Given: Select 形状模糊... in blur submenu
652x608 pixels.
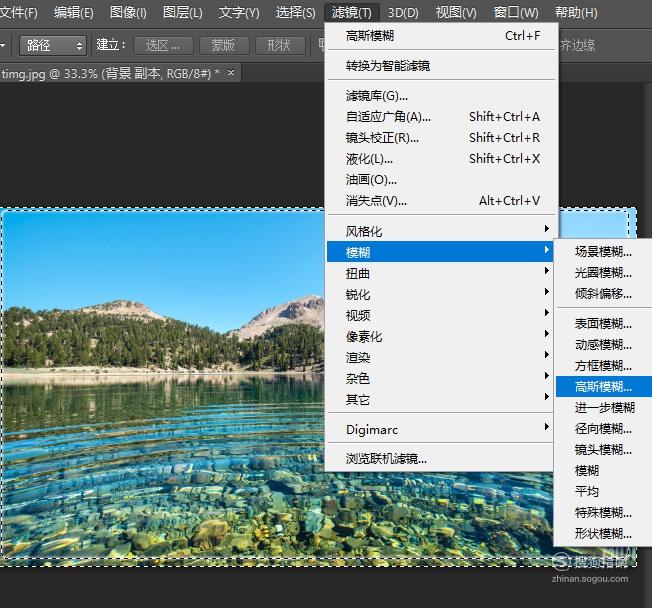Looking at the screenshot, I should 604,534.
